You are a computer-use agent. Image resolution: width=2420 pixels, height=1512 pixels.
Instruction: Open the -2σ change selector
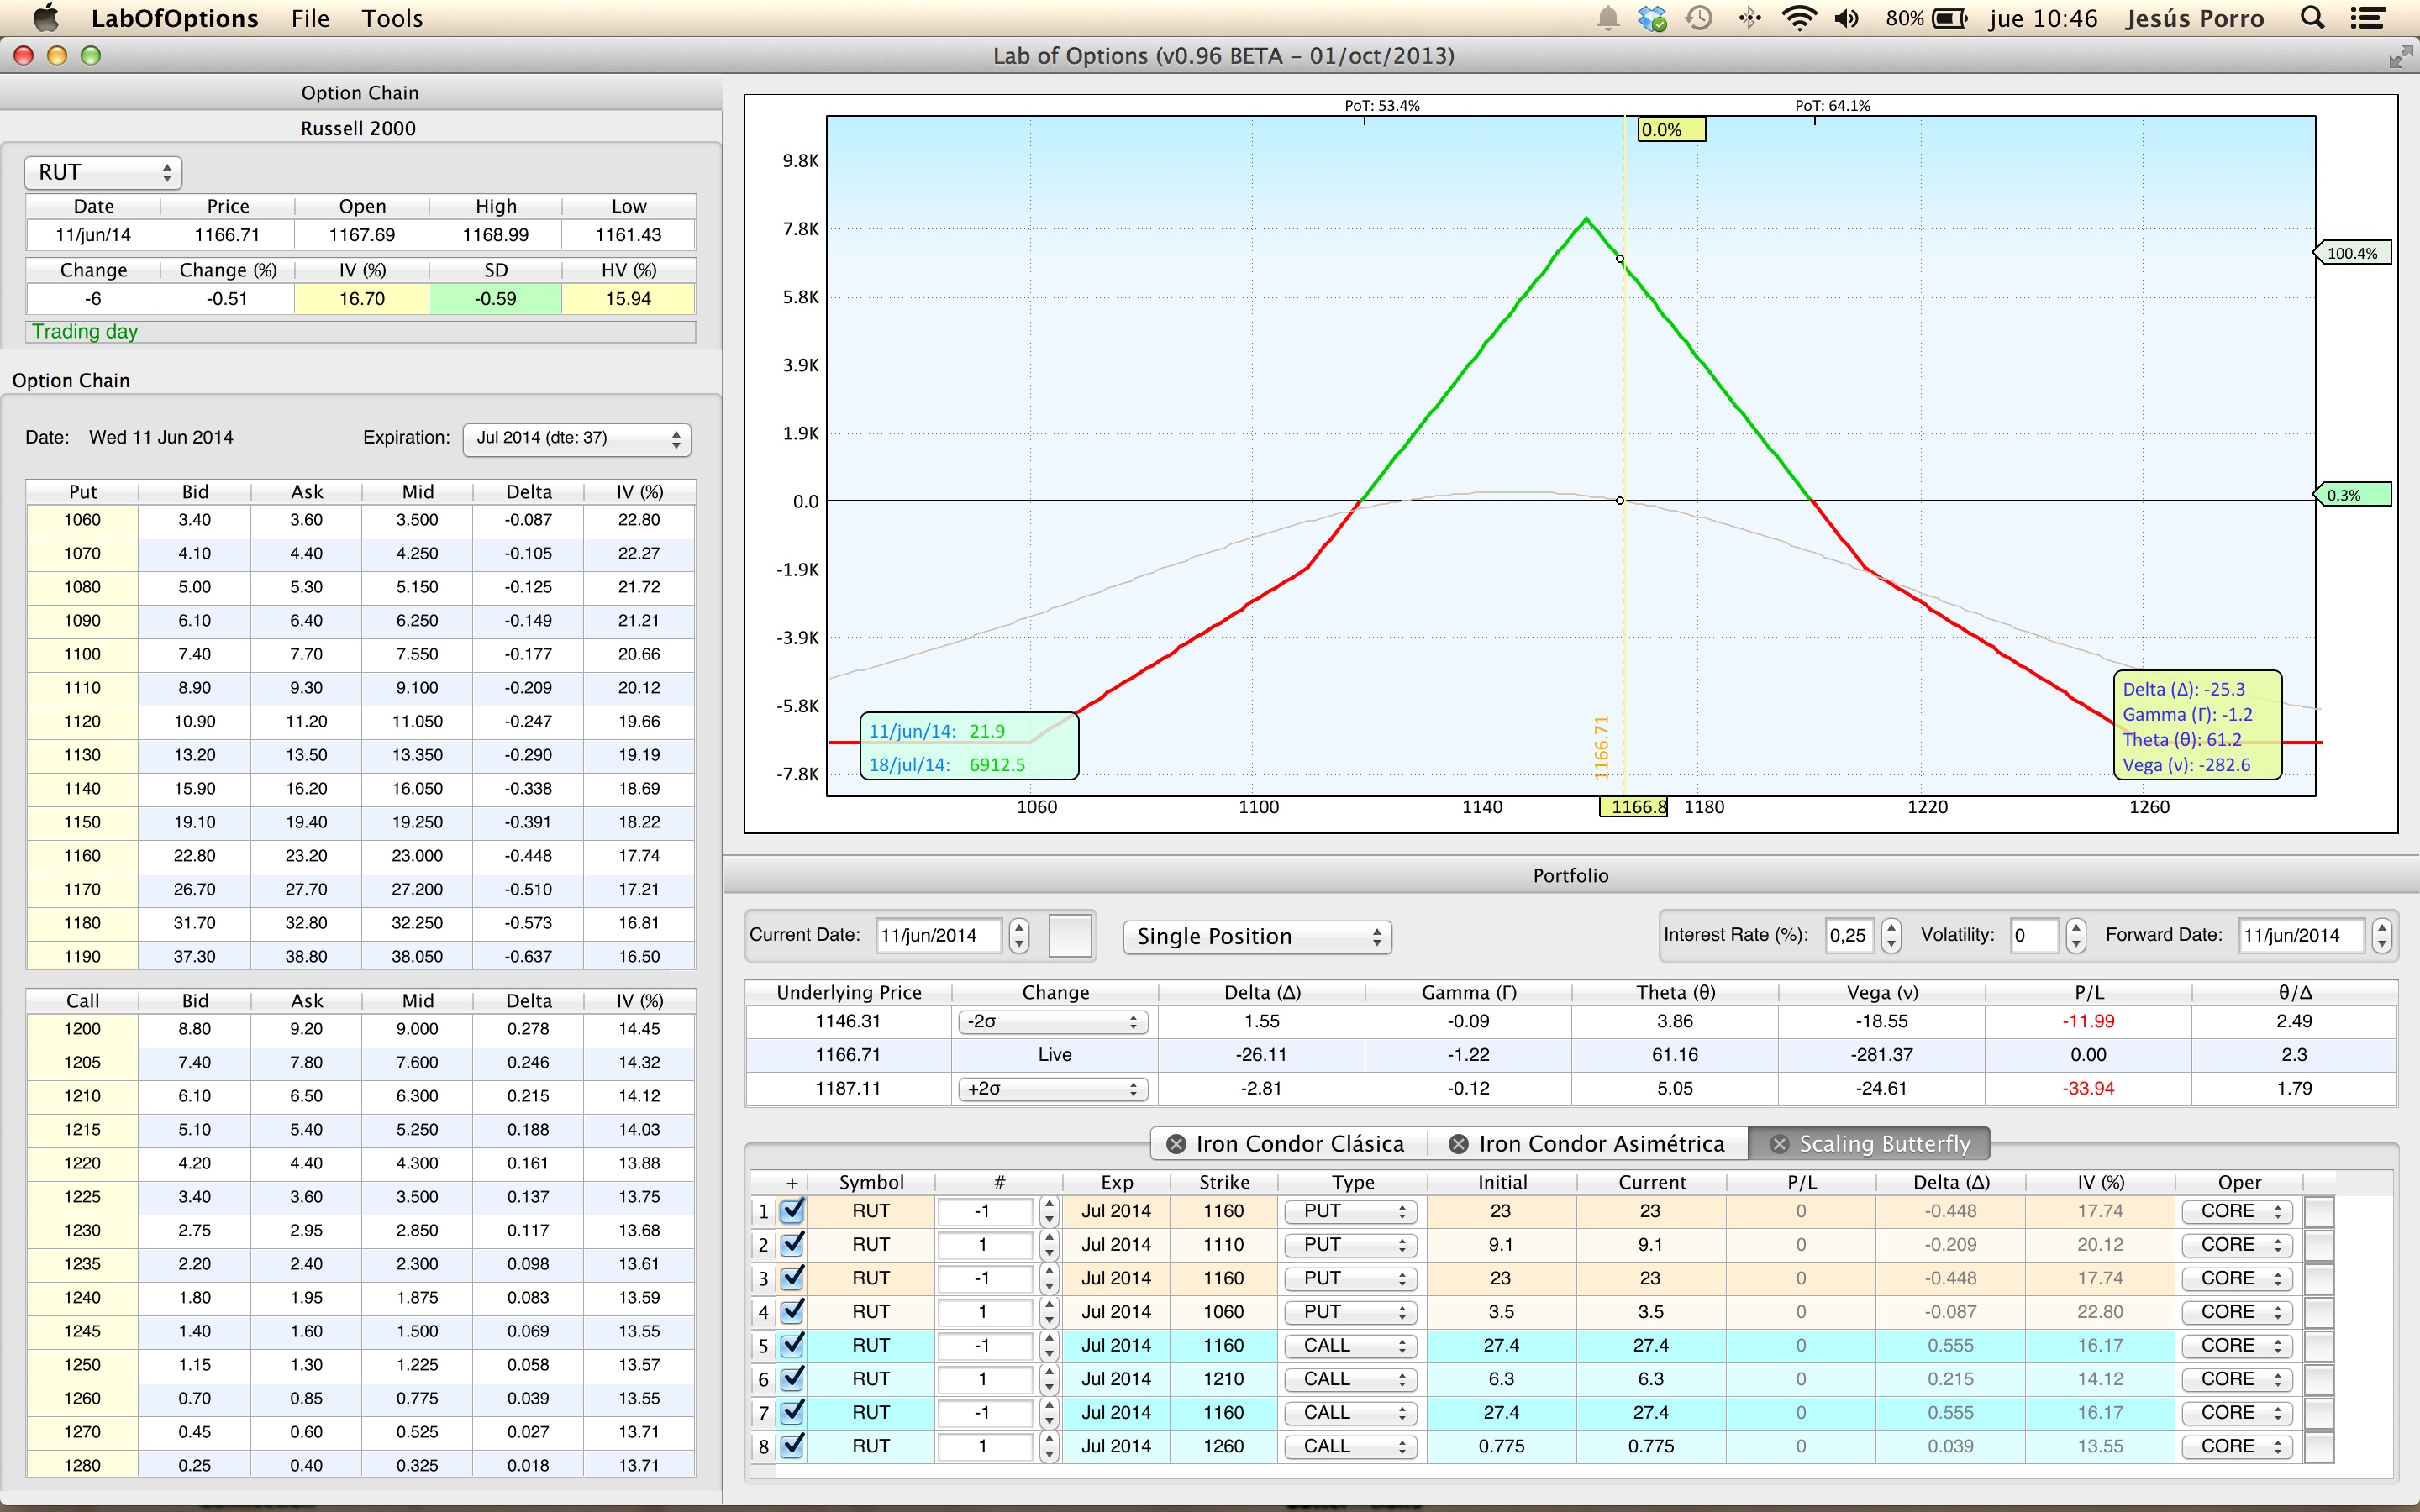1052,1022
